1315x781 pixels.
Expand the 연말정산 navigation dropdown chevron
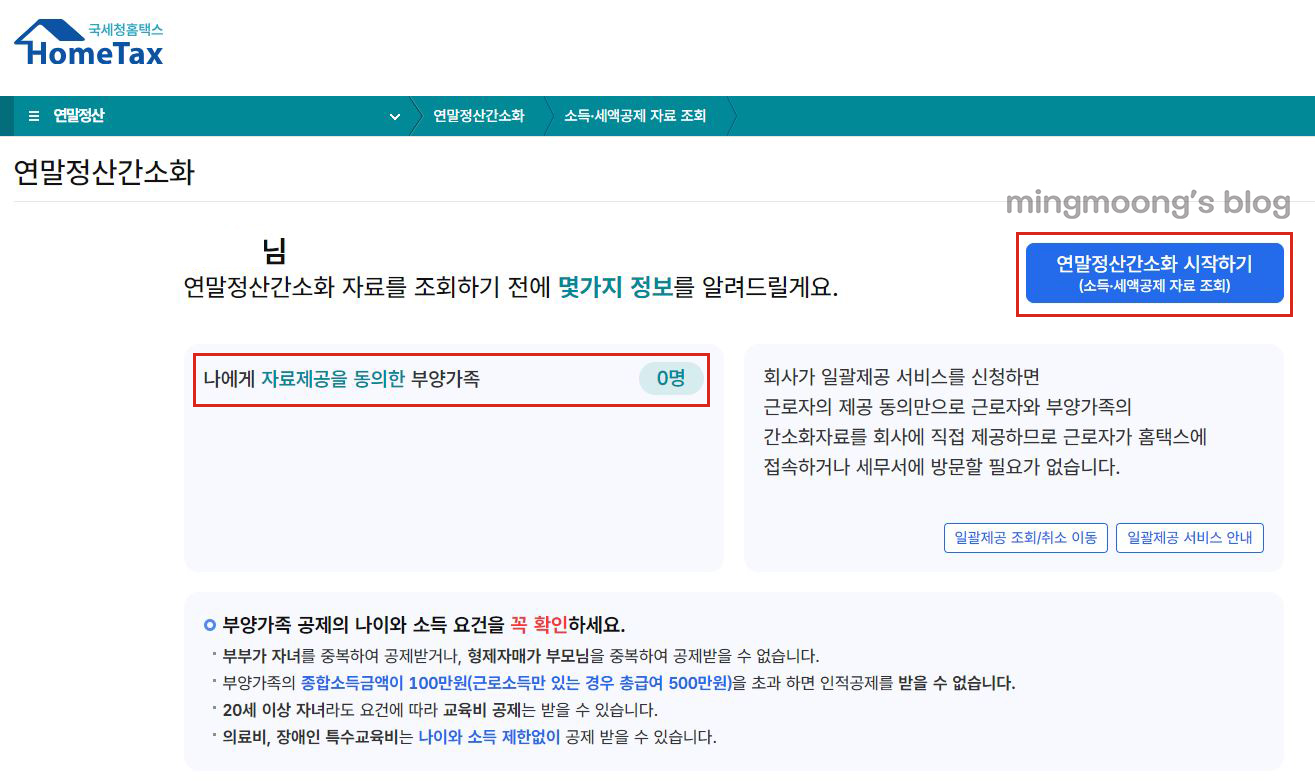click(x=395, y=116)
